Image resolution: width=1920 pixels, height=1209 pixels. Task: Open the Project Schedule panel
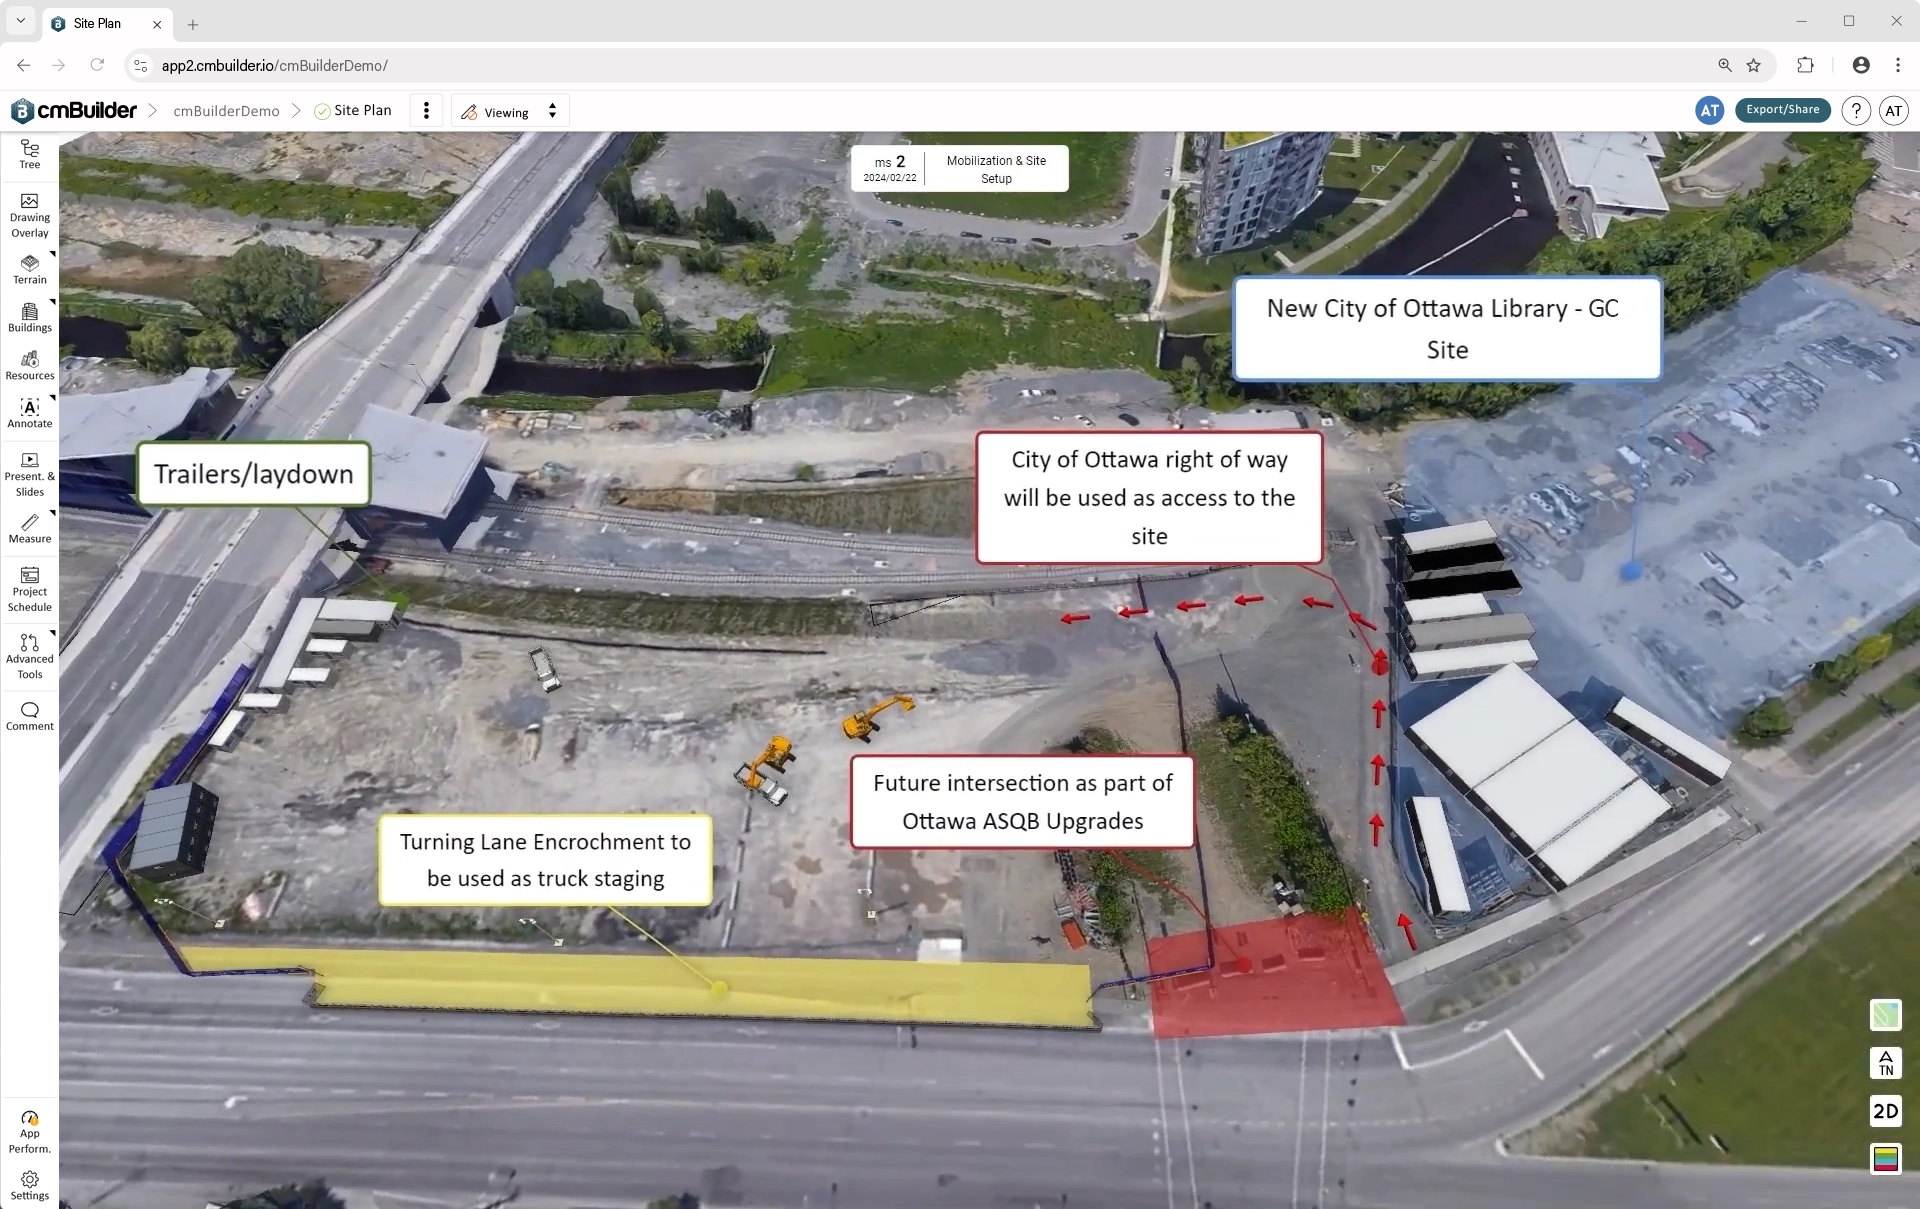[29, 588]
